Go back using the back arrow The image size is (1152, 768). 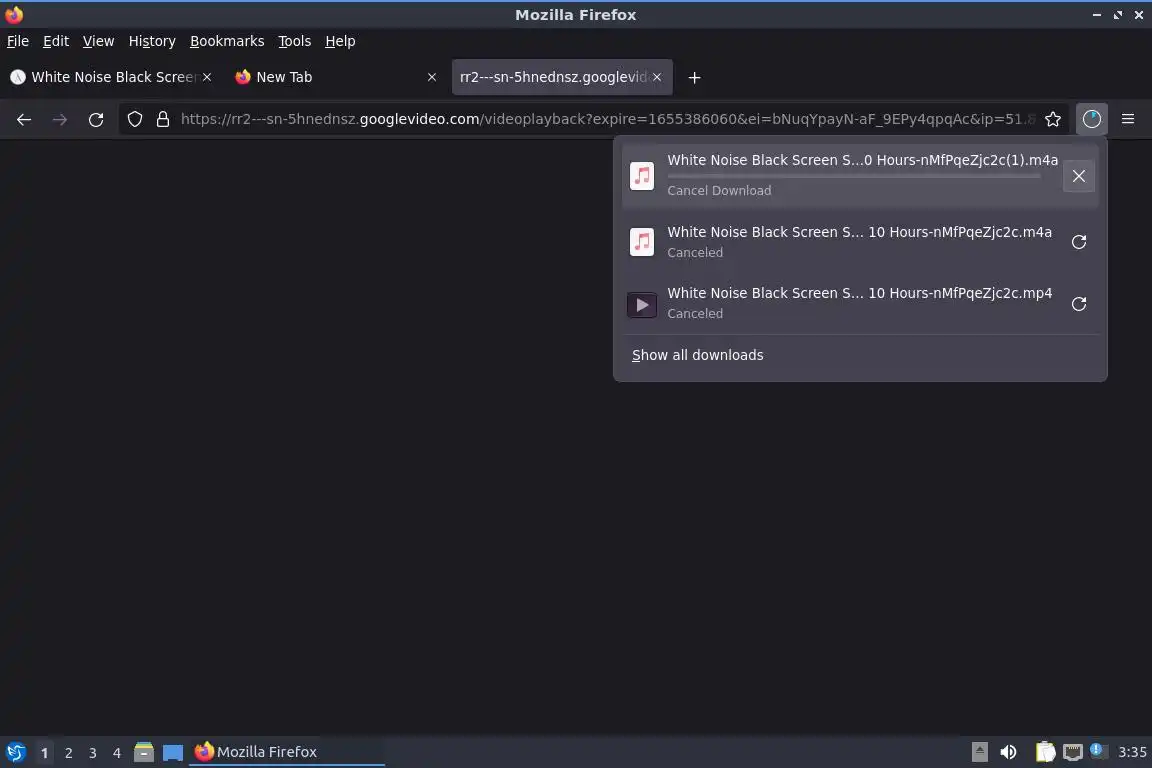[24, 119]
